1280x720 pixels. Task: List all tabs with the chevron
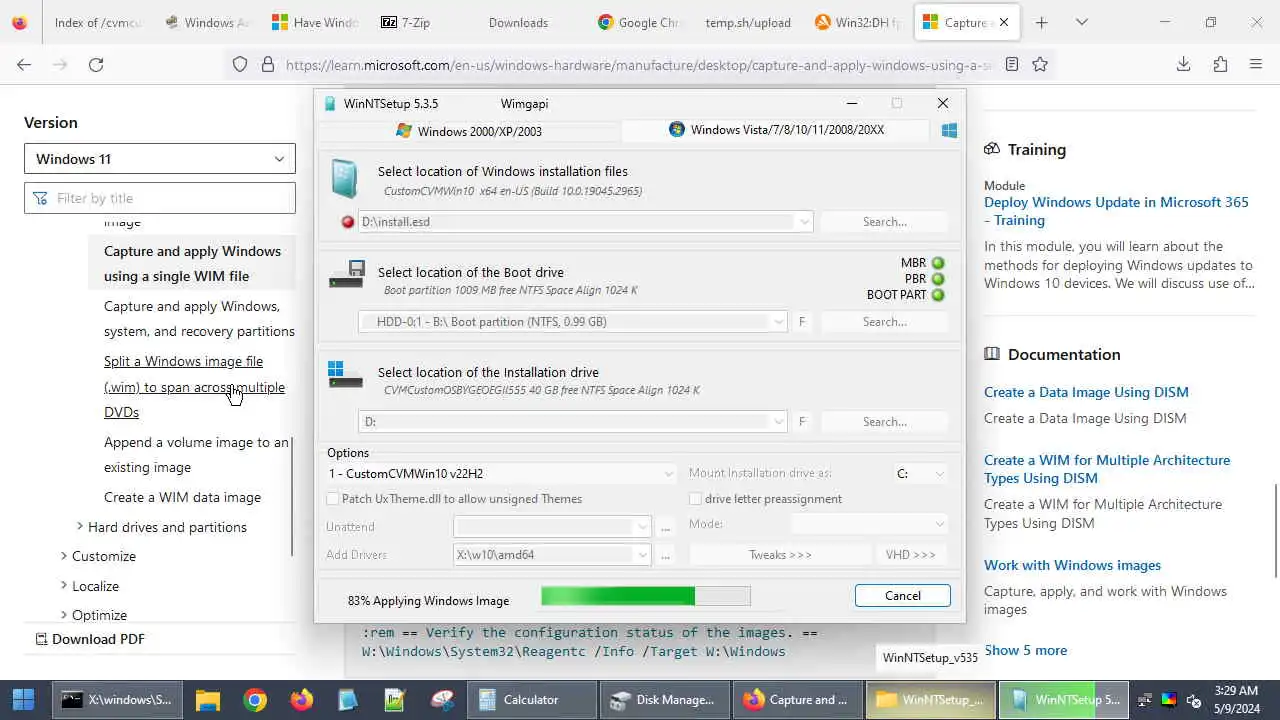point(1081,22)
